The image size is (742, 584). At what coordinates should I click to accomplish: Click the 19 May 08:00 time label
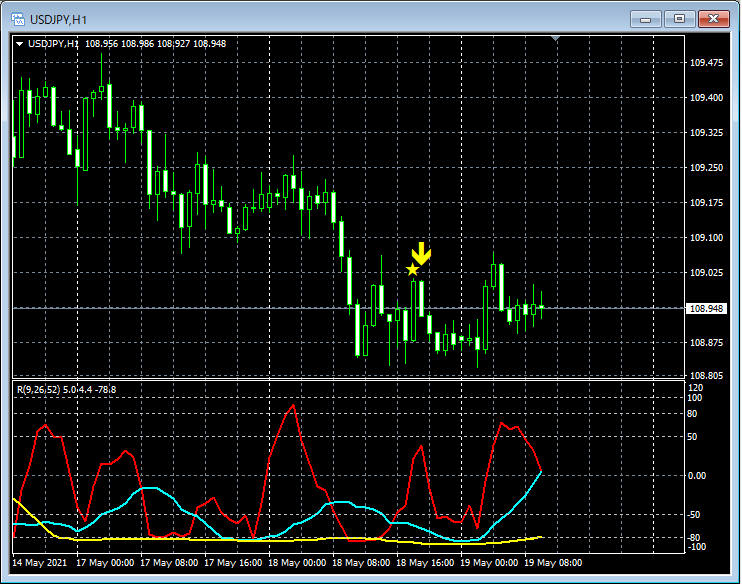point(553,563)
